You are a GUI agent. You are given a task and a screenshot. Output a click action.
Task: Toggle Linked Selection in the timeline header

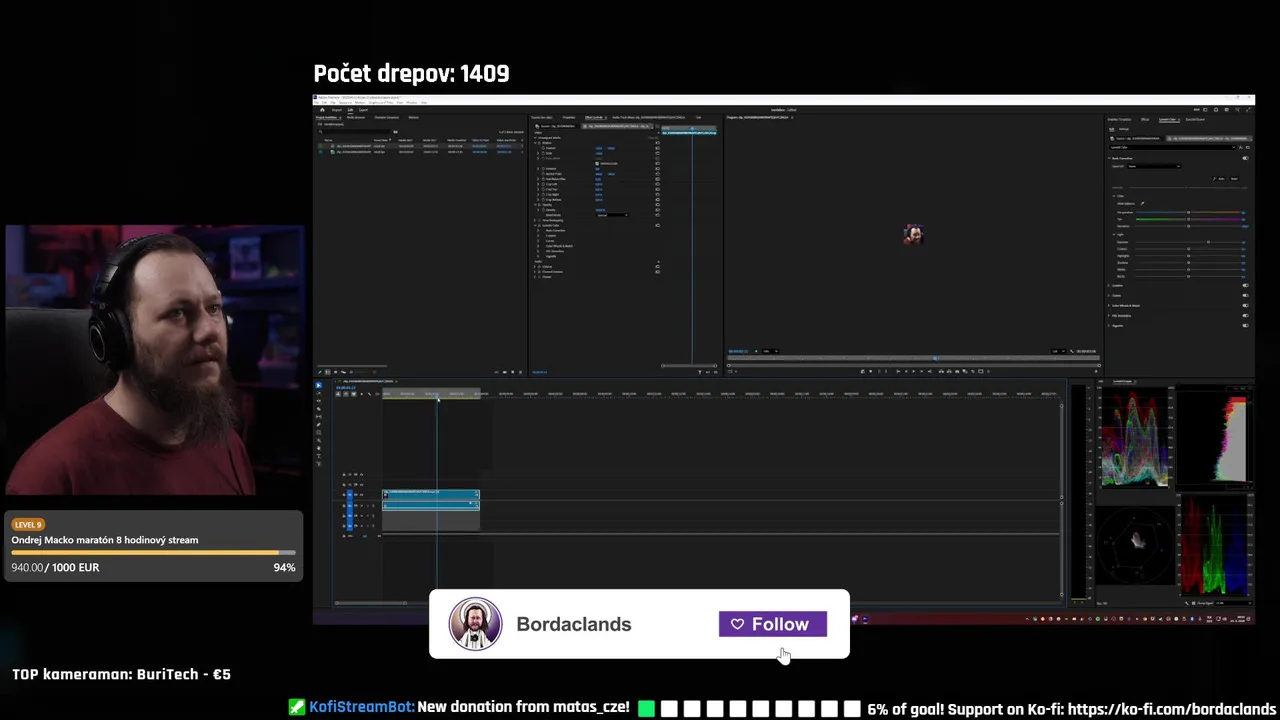(x=354, y=394)
